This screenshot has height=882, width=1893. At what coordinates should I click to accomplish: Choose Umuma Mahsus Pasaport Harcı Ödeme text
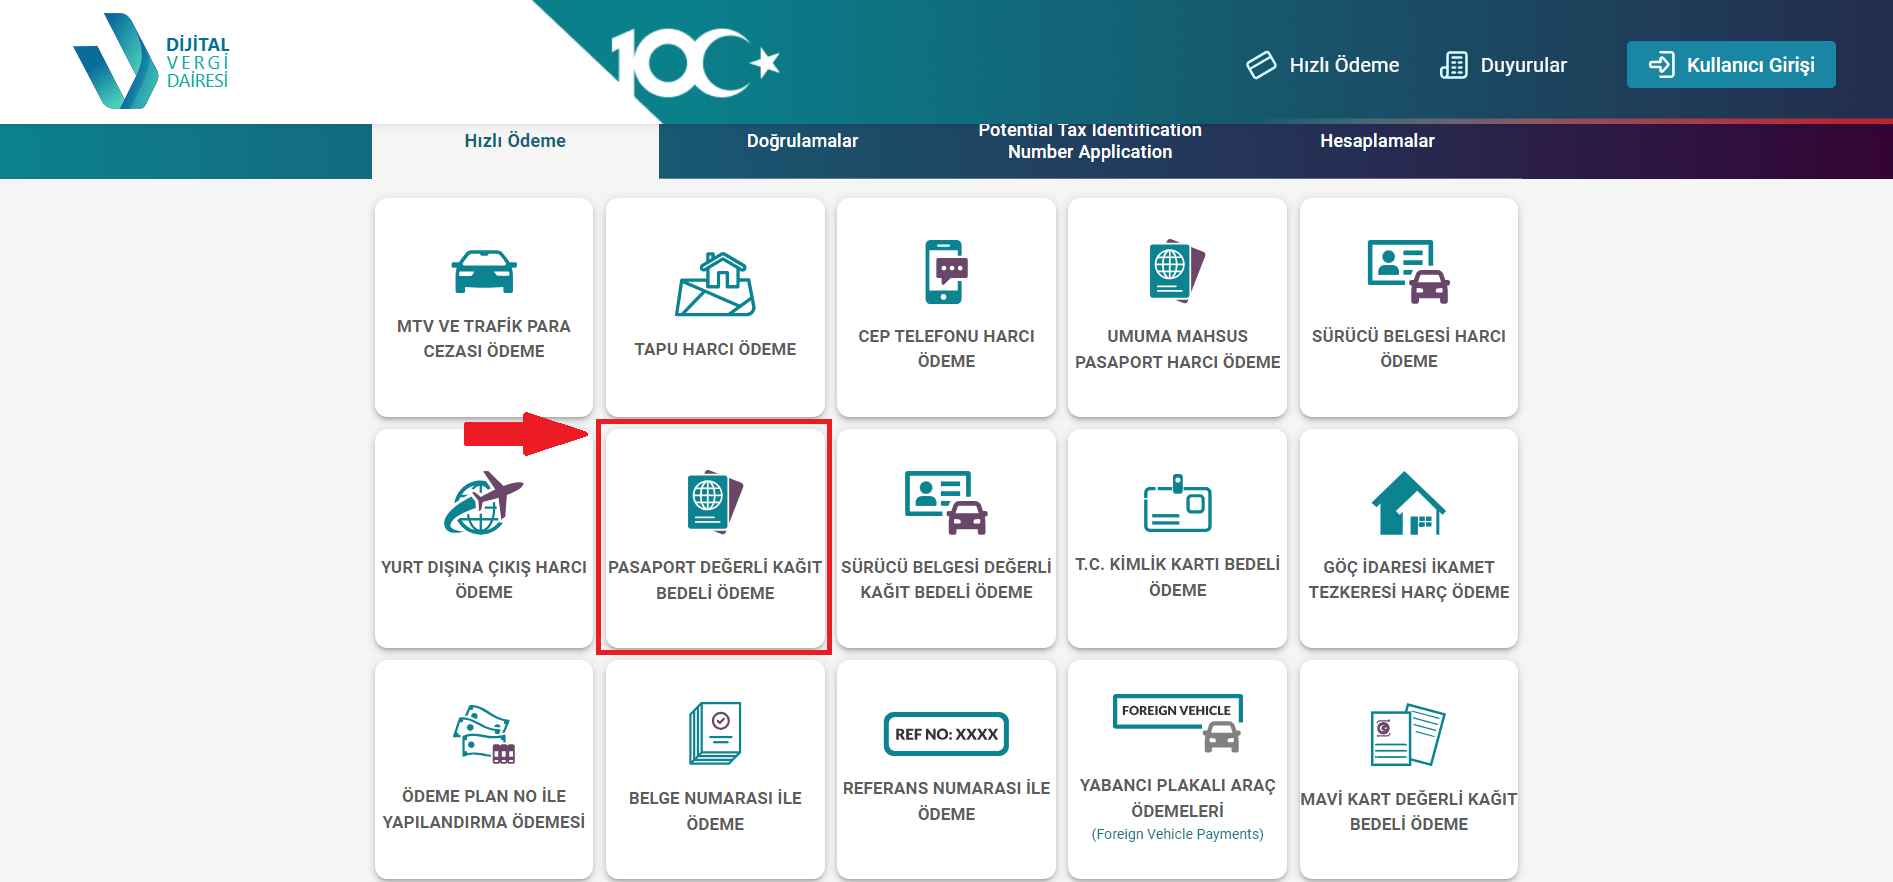[x=1177, y=349]
